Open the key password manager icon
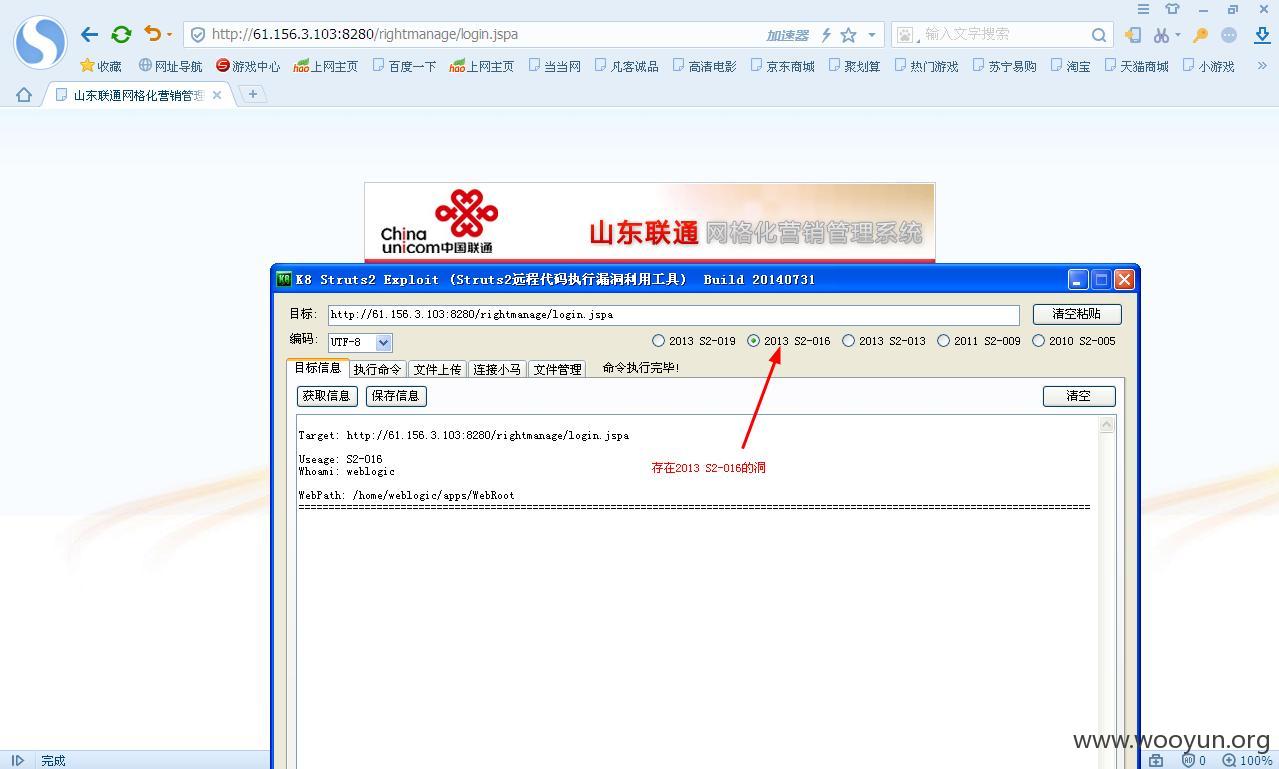Image resolution: width=1279 pixels, height=769 pixels. 1201,35
